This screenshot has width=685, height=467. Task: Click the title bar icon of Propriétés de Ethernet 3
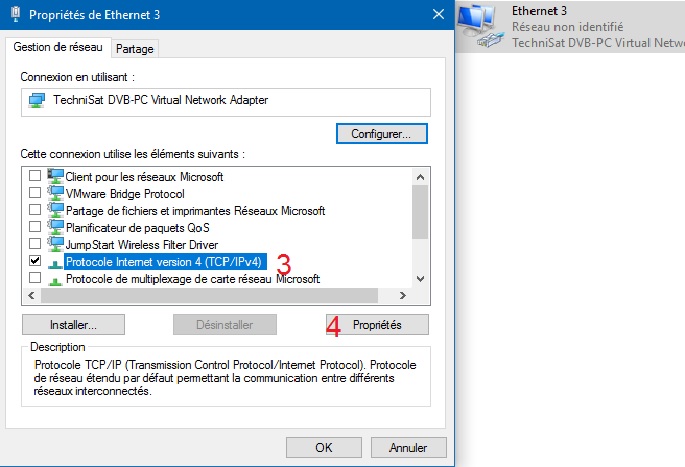[16, 14]
